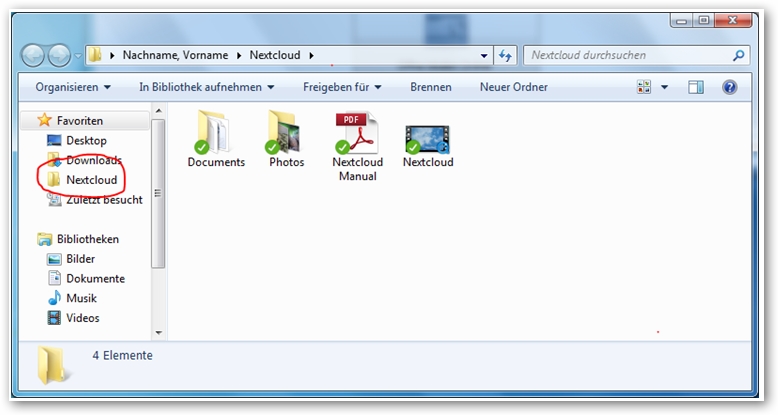Viewport: 778px width, 415px height.
Task: Click the search magnifier icon
Action: (738, 55)
